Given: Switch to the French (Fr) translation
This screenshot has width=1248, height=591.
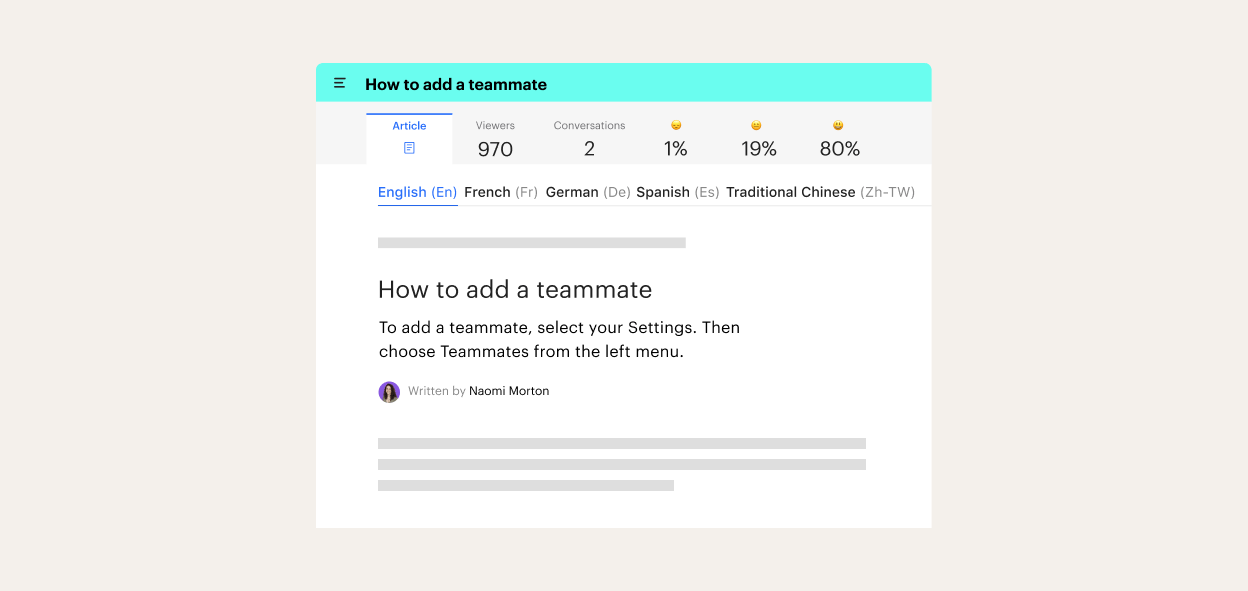Looking at the screenshot, I should click(x=501, y=192).
